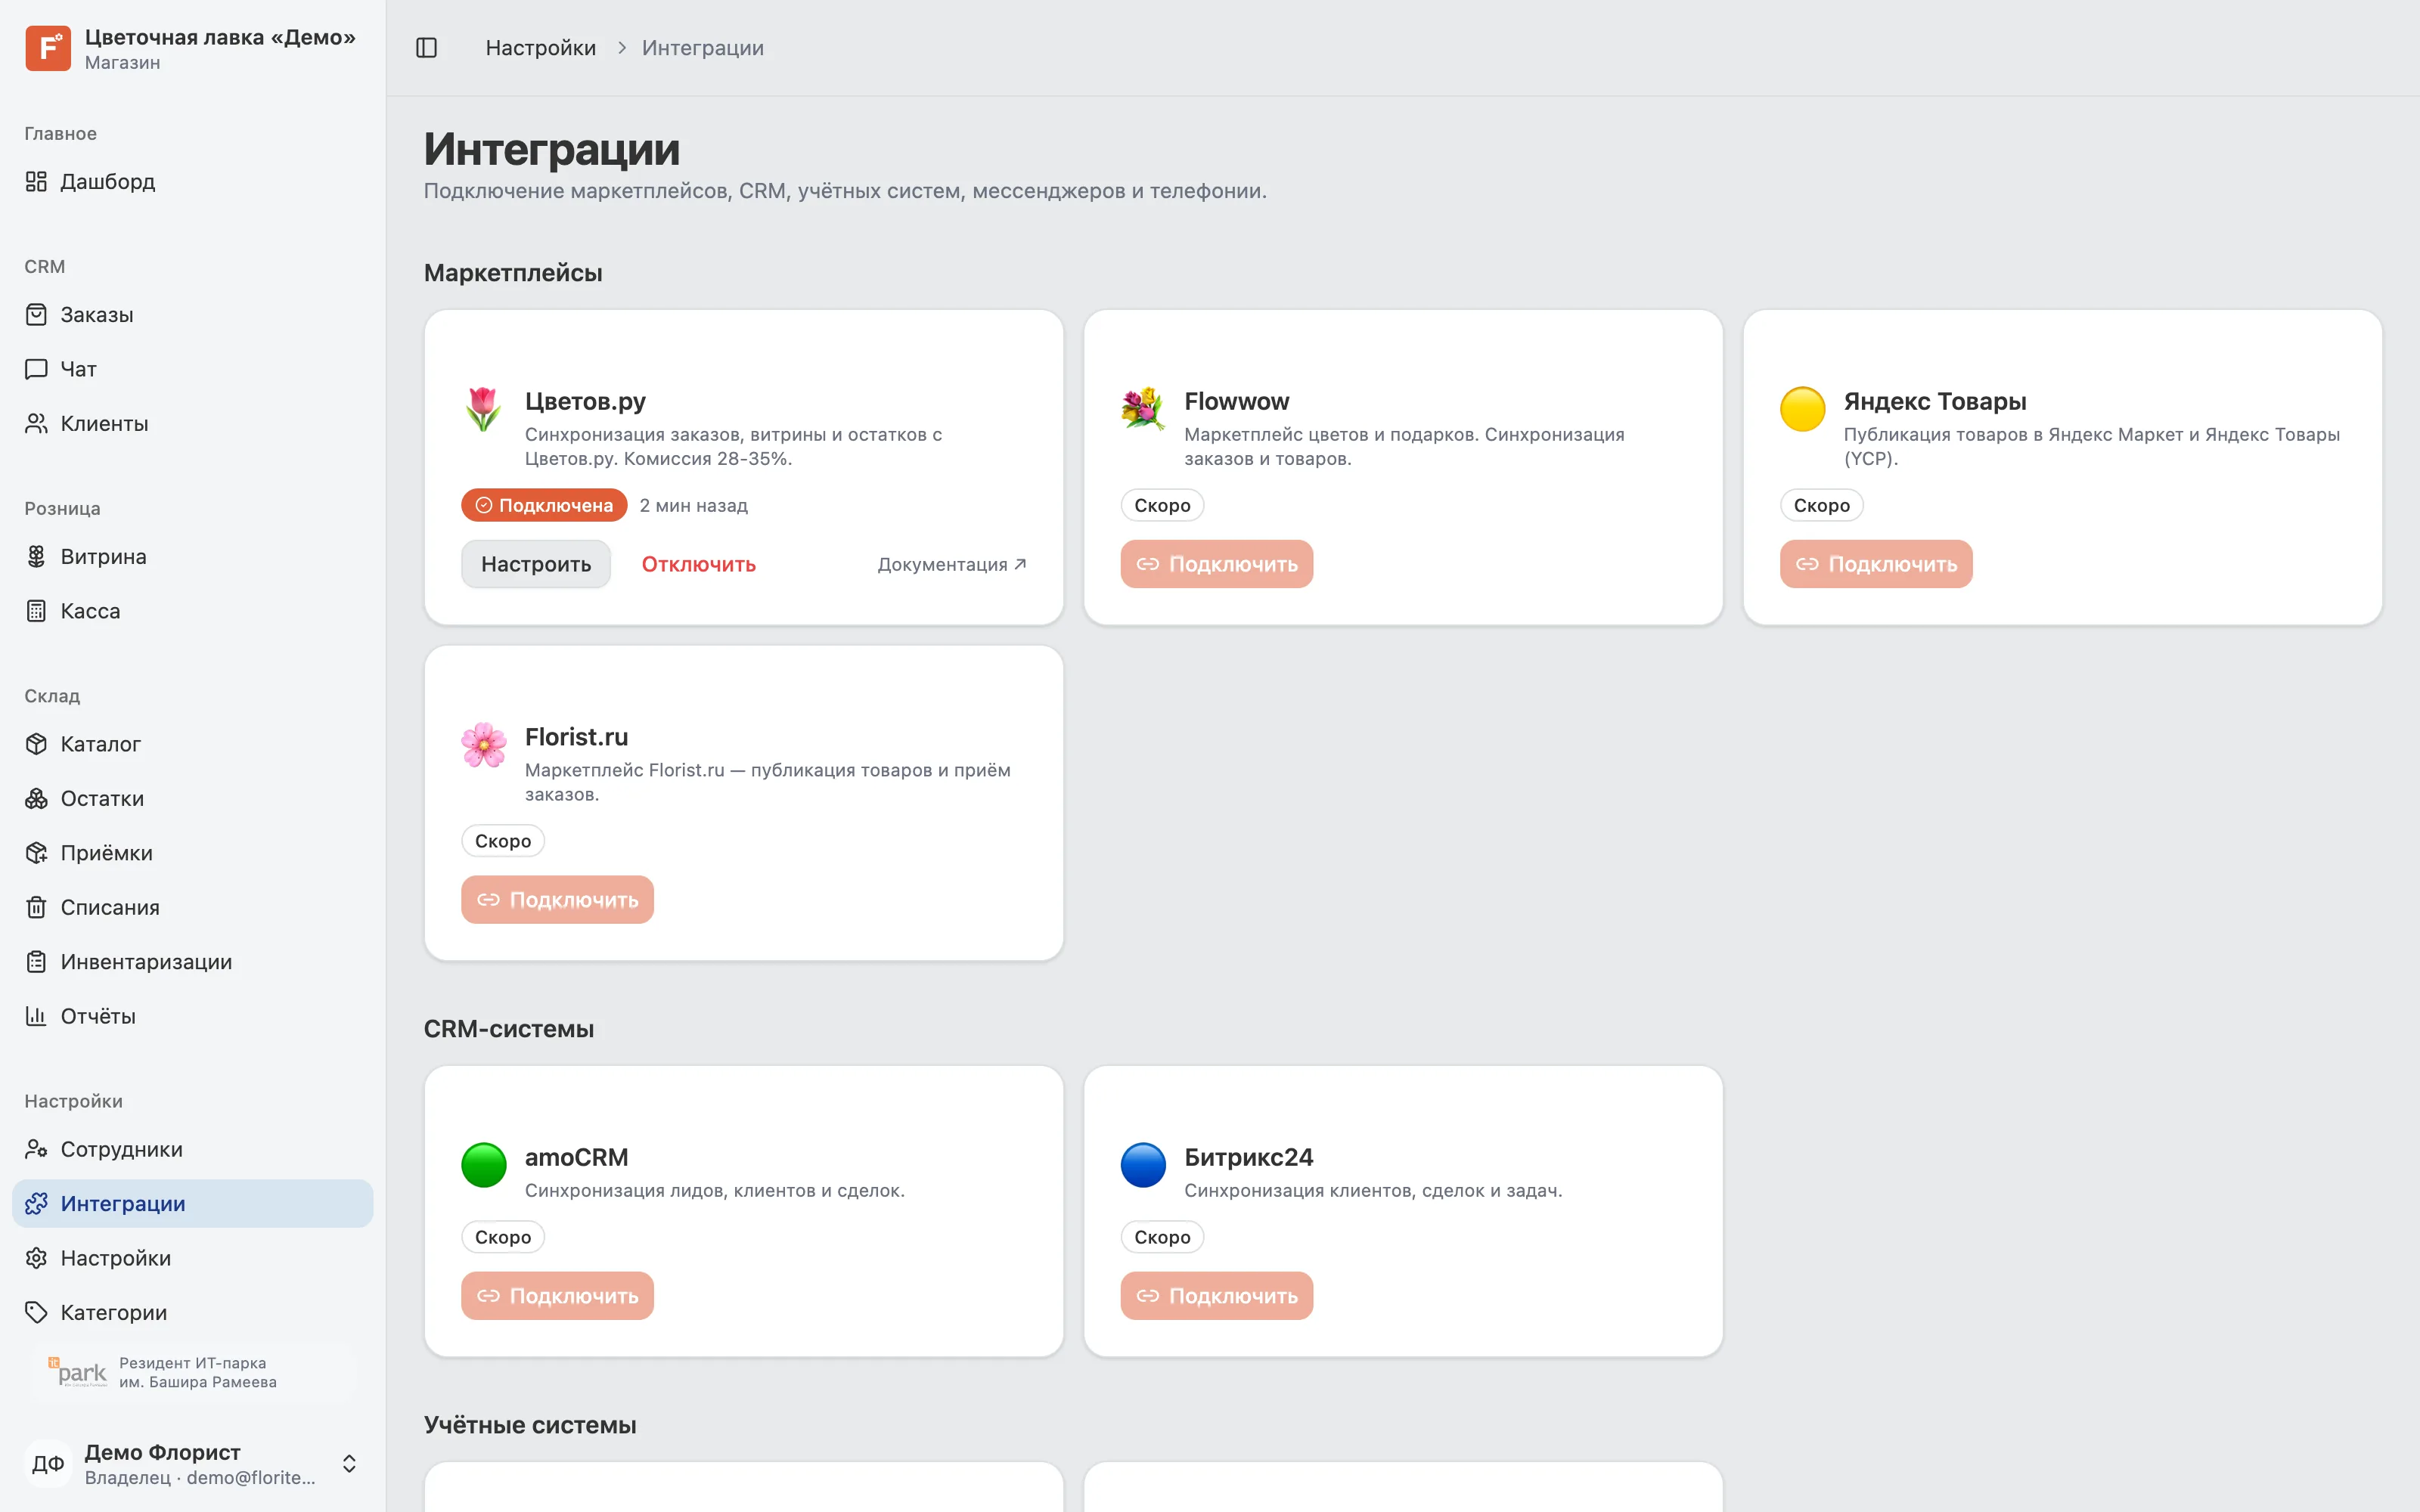
Task: Click Настроить on the Цветов.ру card
Action: 536,564
